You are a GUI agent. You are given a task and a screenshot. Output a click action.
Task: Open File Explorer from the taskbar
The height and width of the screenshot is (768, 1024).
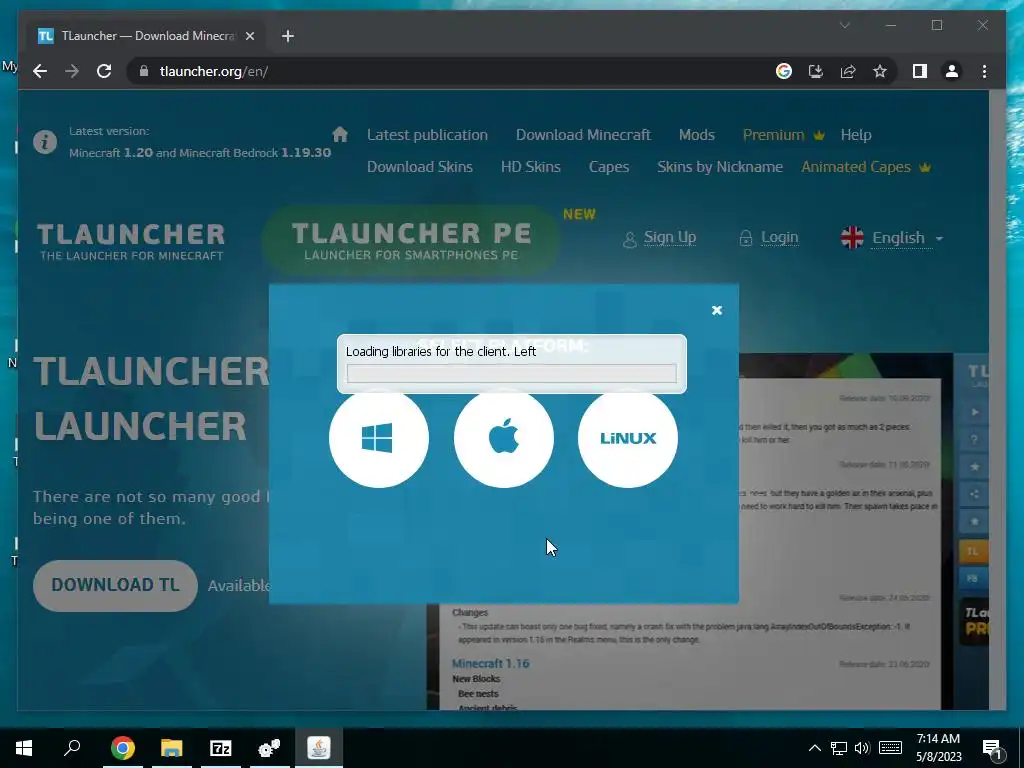[171, 748]
